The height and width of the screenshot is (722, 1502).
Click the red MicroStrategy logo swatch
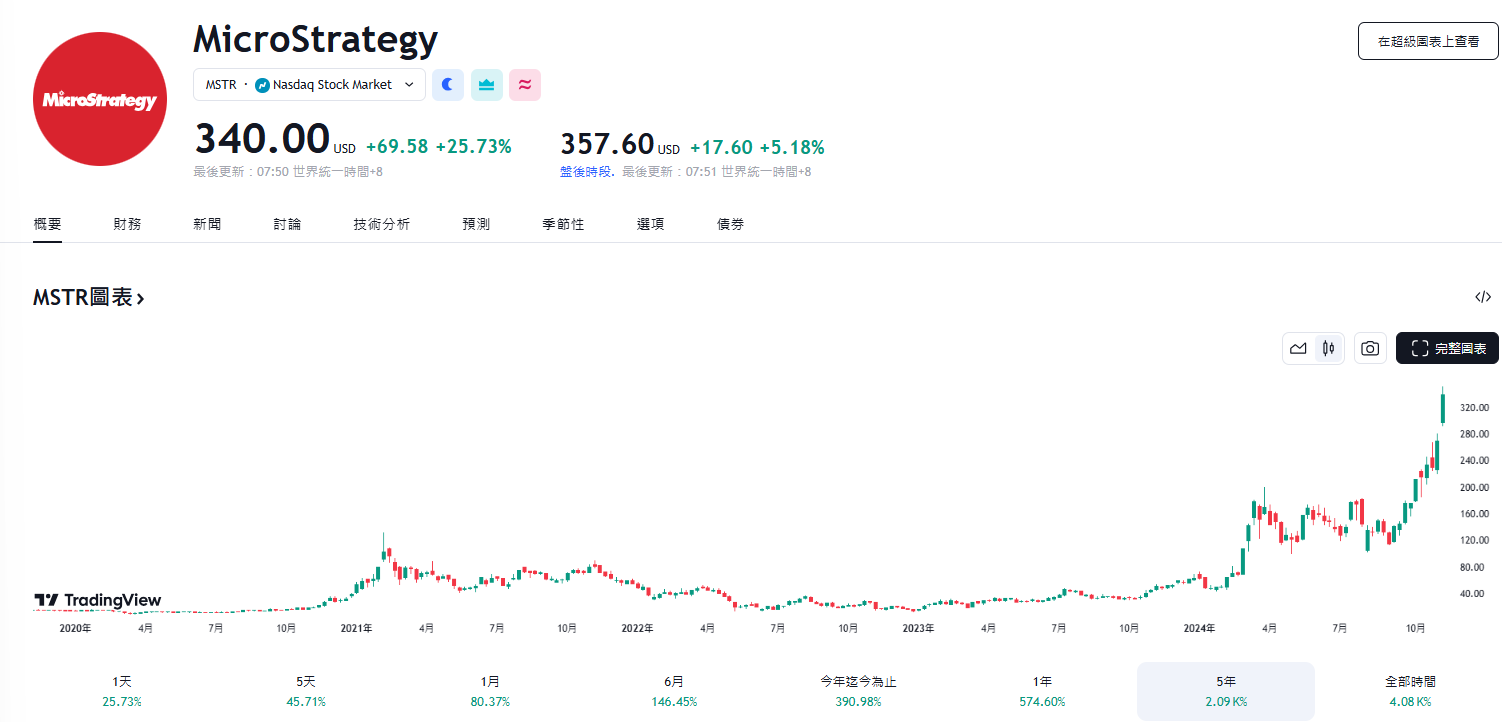pyautogui.click(x=99, y=98)
